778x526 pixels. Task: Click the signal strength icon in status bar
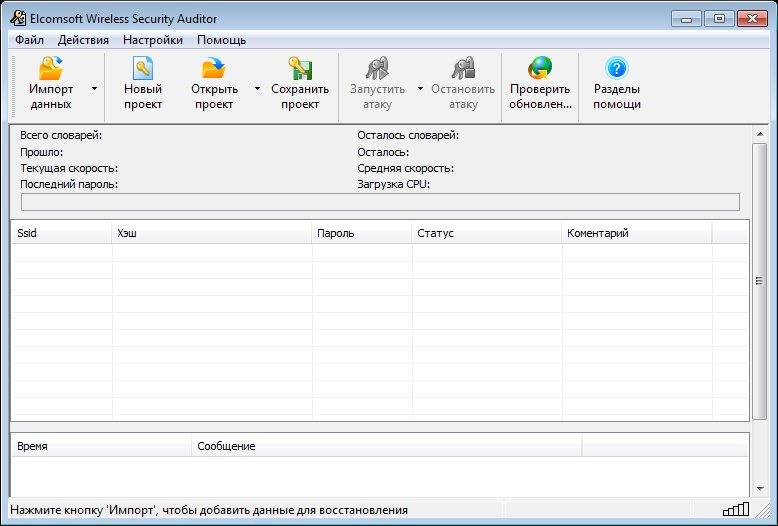tap(736, 509)
